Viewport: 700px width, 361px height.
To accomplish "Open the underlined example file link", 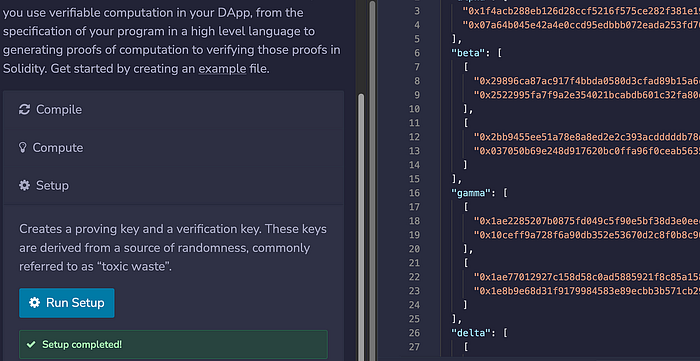I will 222,69.
